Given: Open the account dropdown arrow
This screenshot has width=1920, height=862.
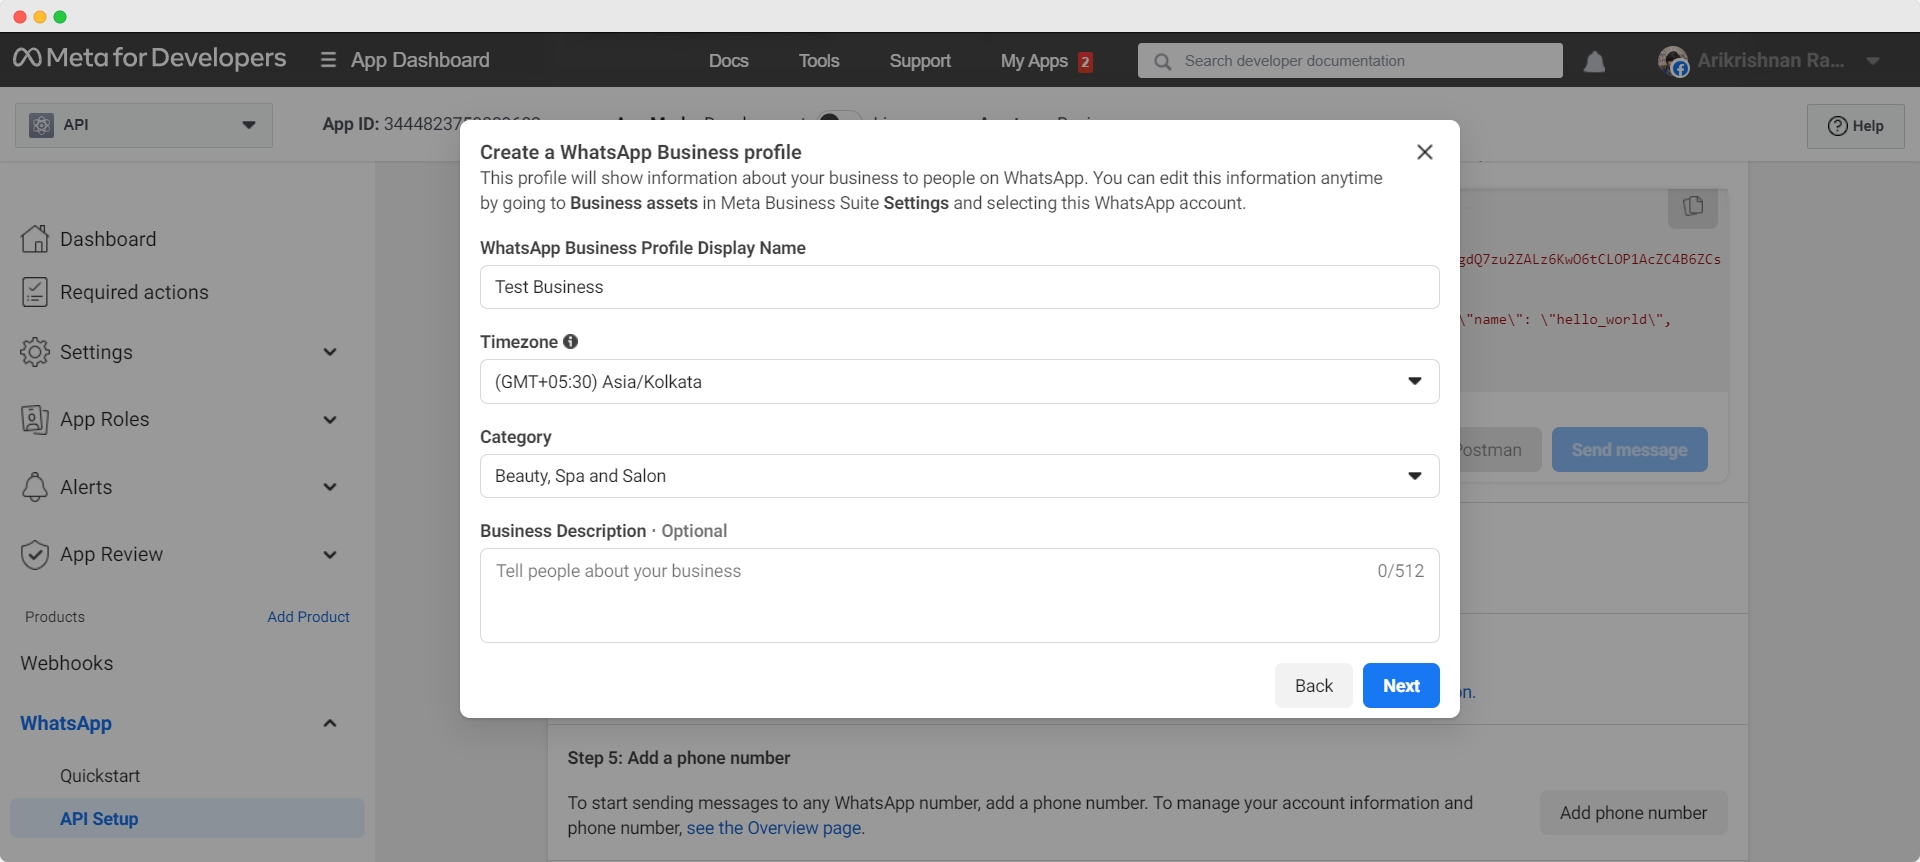Looking at the screenshot, I should 1873,61.
